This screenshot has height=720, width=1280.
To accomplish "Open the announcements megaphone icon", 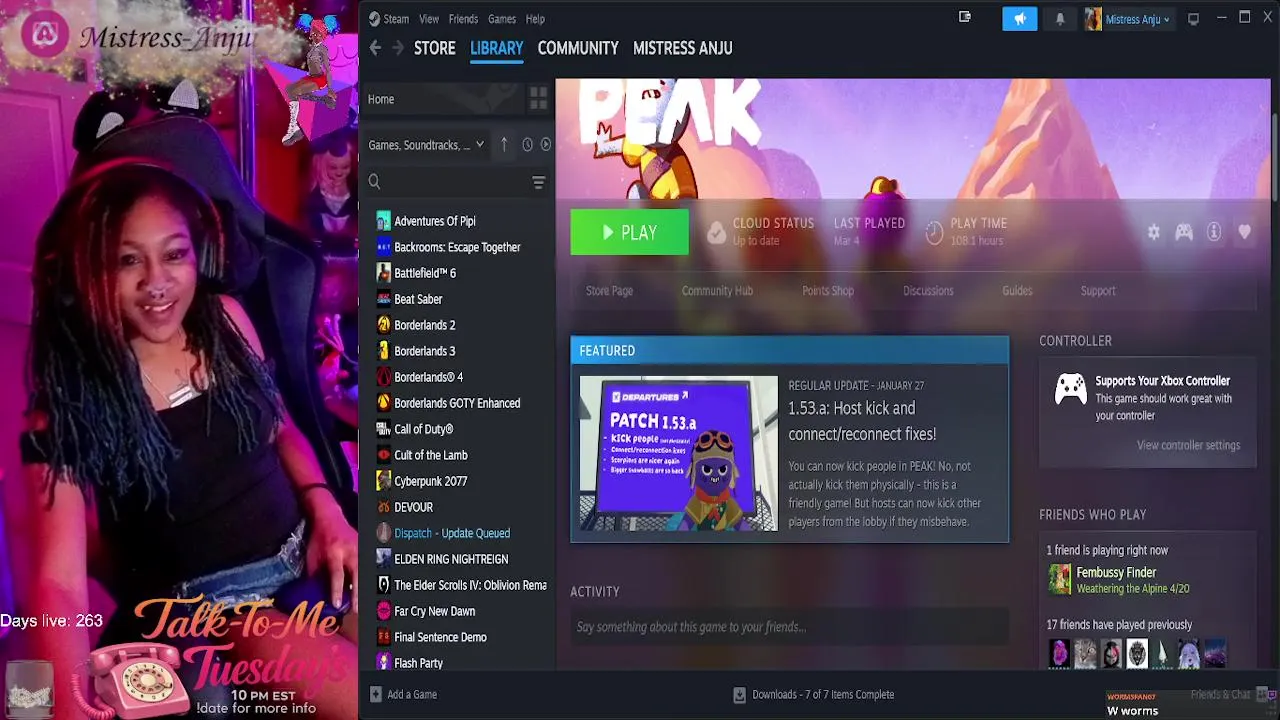I will 1020,19.
